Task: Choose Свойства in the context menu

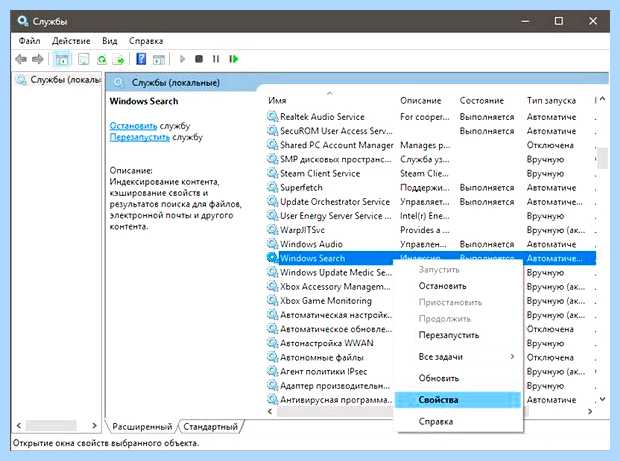Action: tap(458, 400)
